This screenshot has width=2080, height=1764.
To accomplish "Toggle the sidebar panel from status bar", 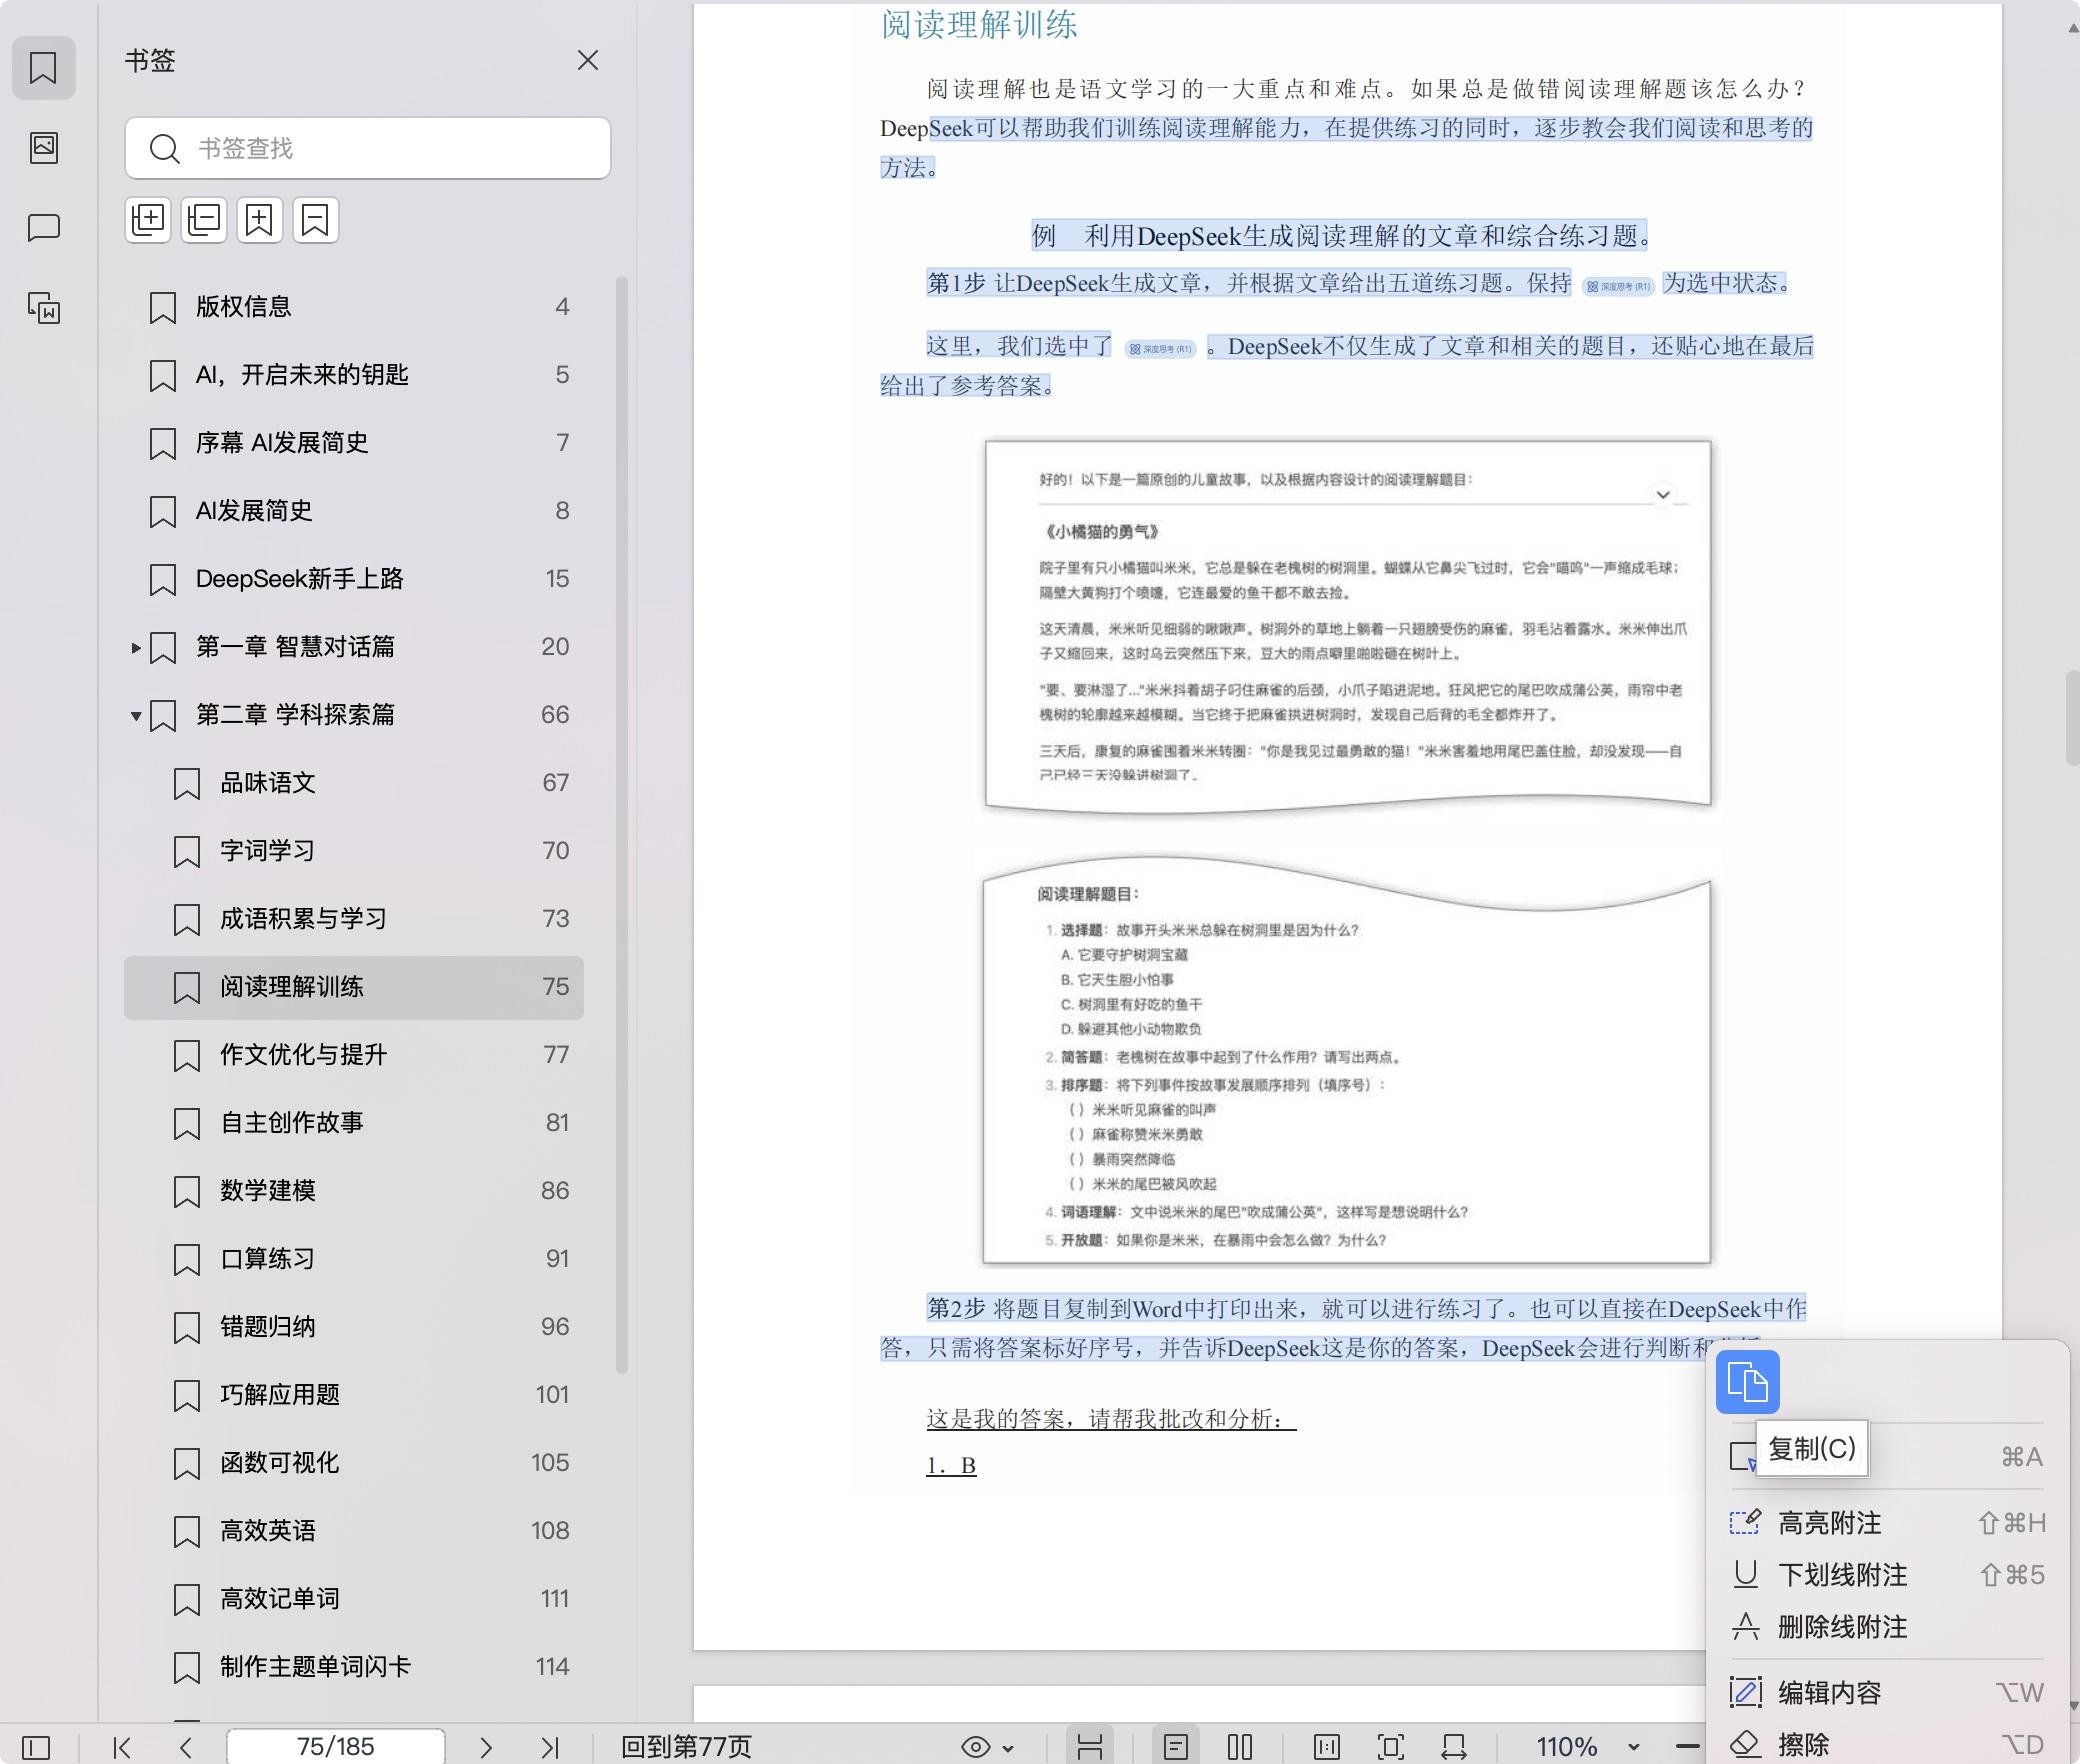I will (x=36, y=1747).
